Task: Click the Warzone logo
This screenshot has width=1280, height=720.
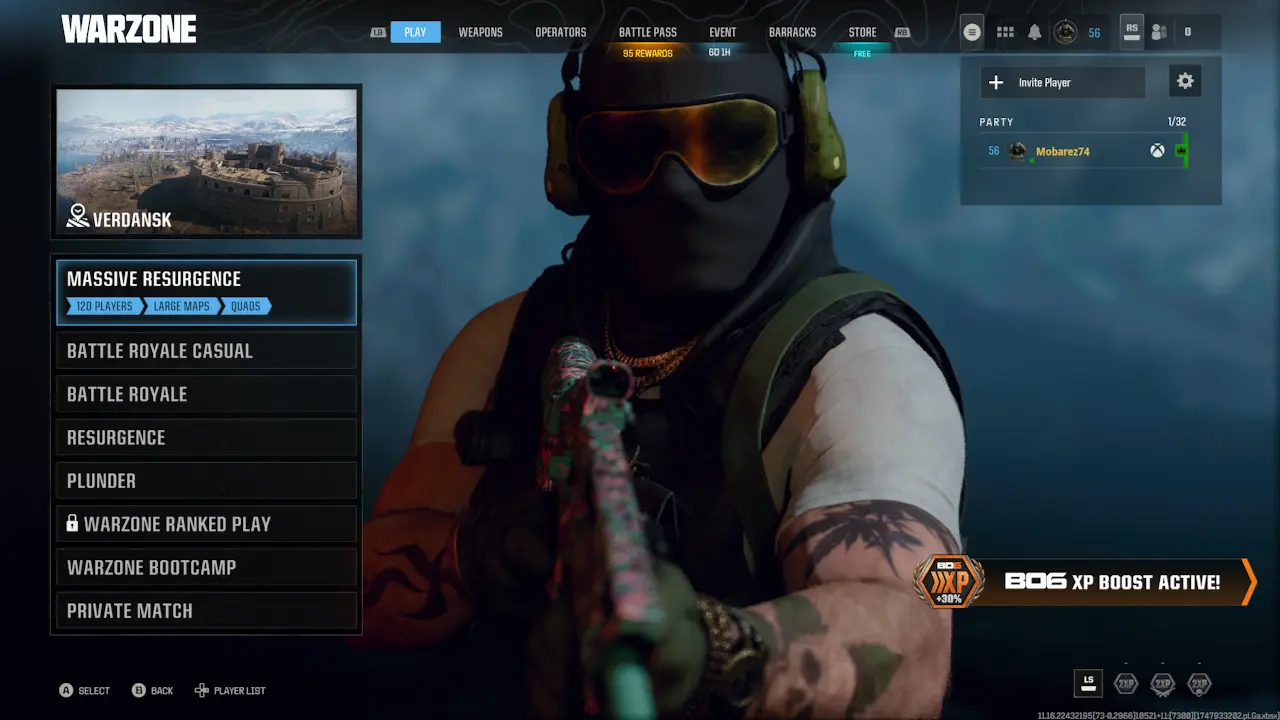Action: pyautogui.click(x=129, y=30)
